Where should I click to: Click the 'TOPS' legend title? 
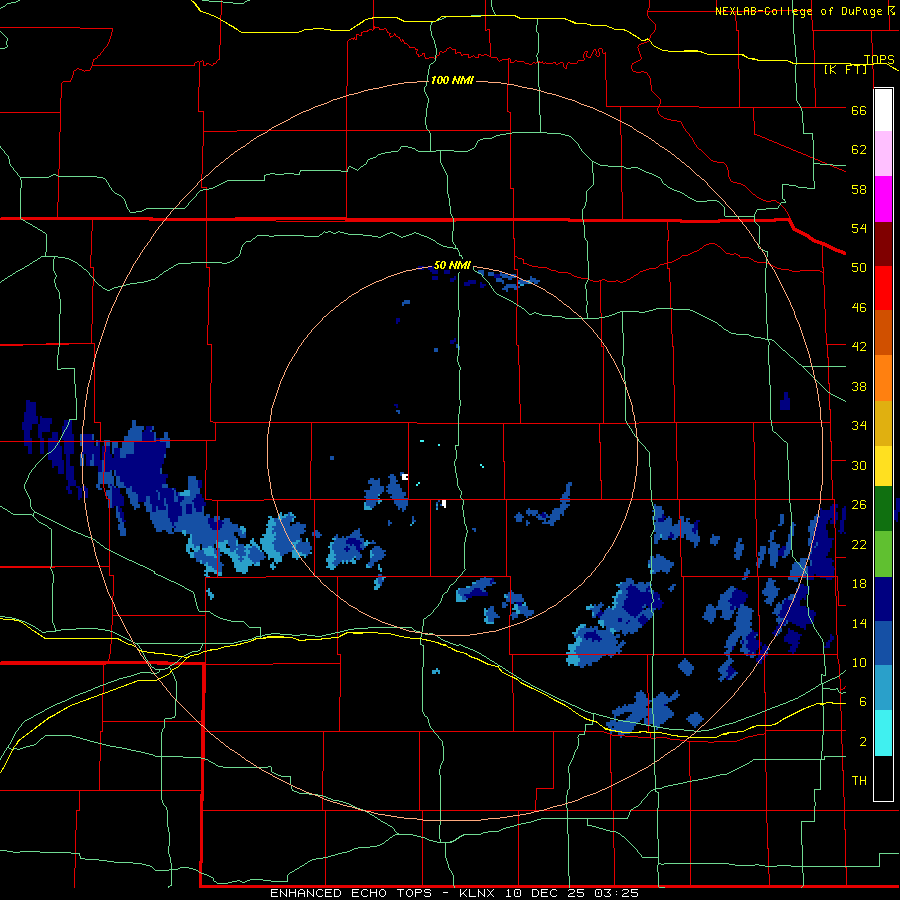click(879, 60)
